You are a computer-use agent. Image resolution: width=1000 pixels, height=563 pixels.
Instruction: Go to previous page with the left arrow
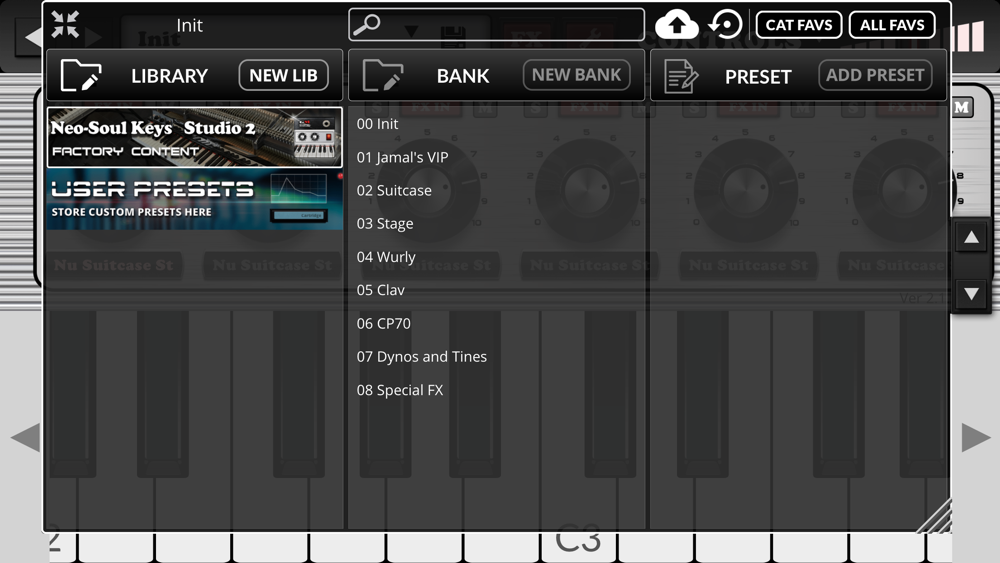click(26, 437)
